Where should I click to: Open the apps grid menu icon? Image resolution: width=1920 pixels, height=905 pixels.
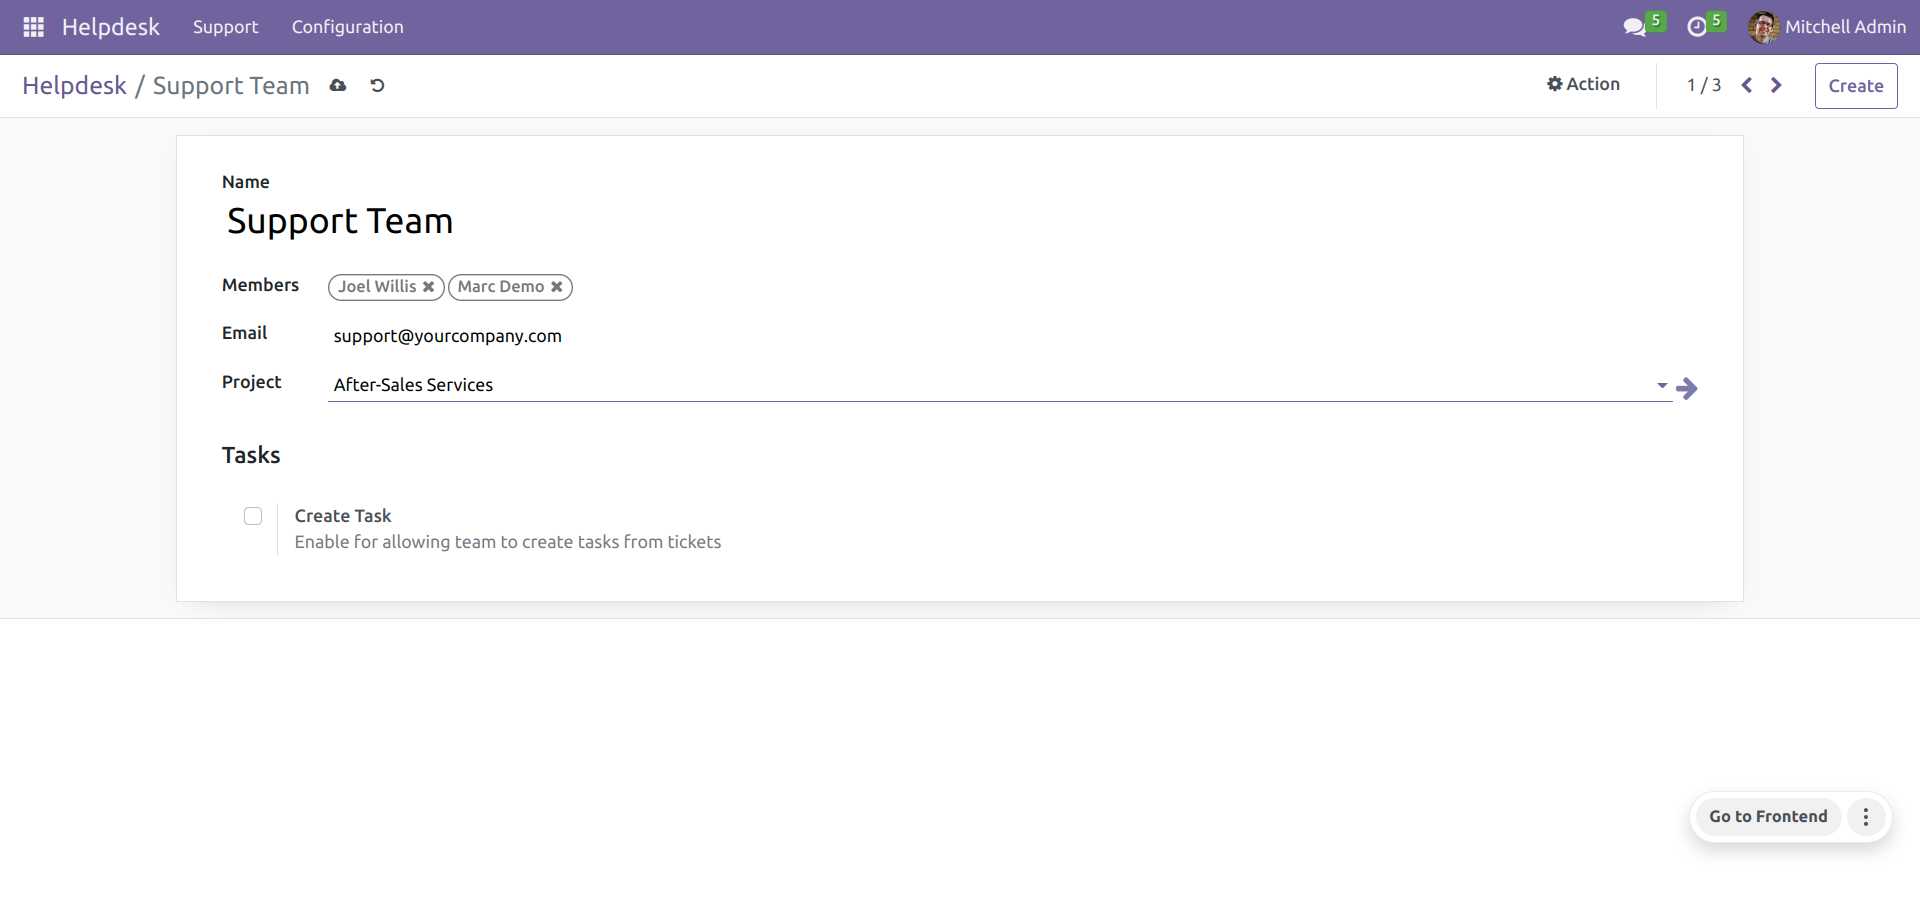click(x=33, y=27)
